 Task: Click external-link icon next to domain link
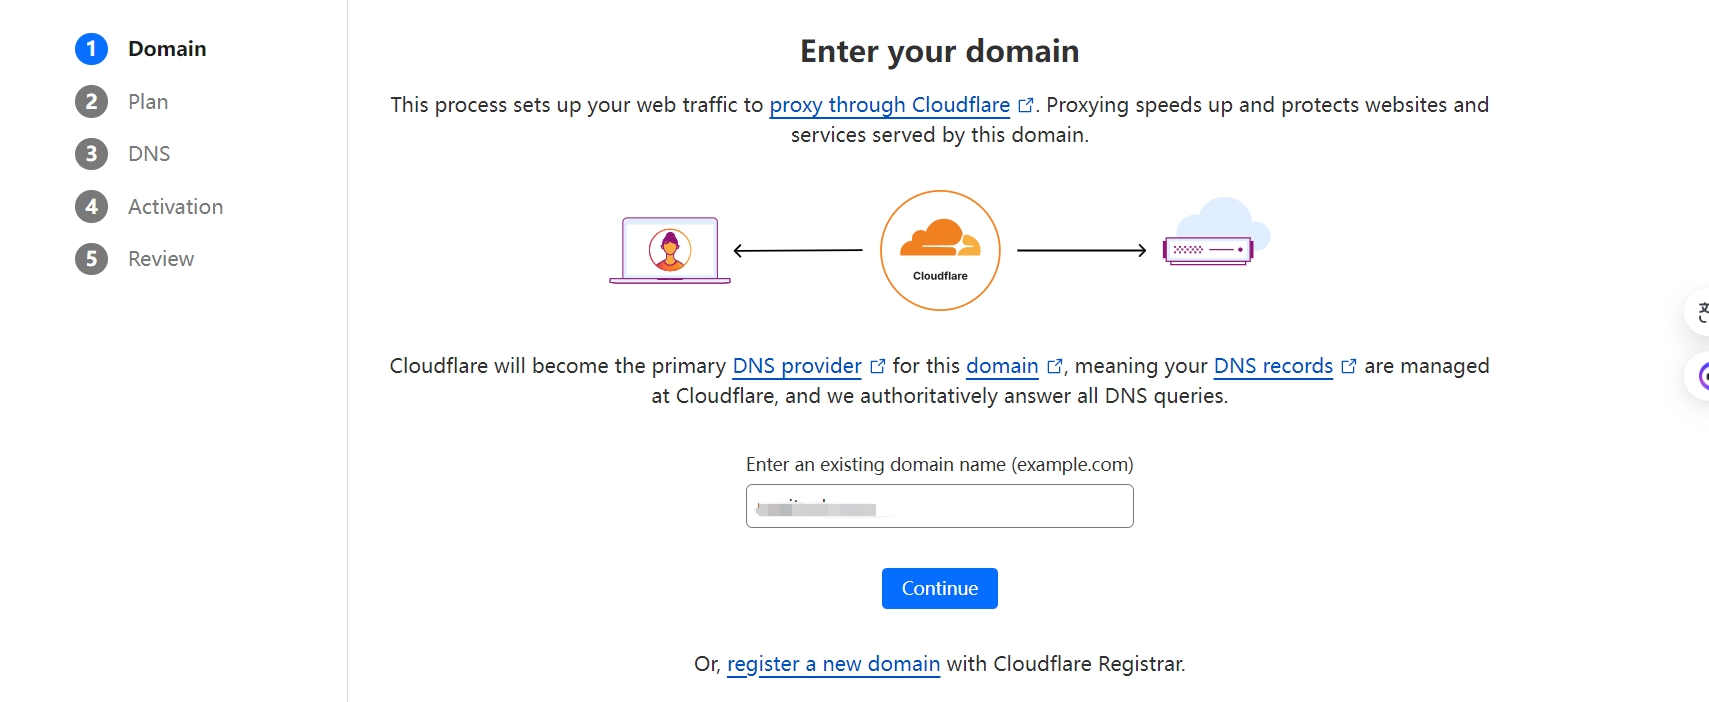tap(1054, 366)
